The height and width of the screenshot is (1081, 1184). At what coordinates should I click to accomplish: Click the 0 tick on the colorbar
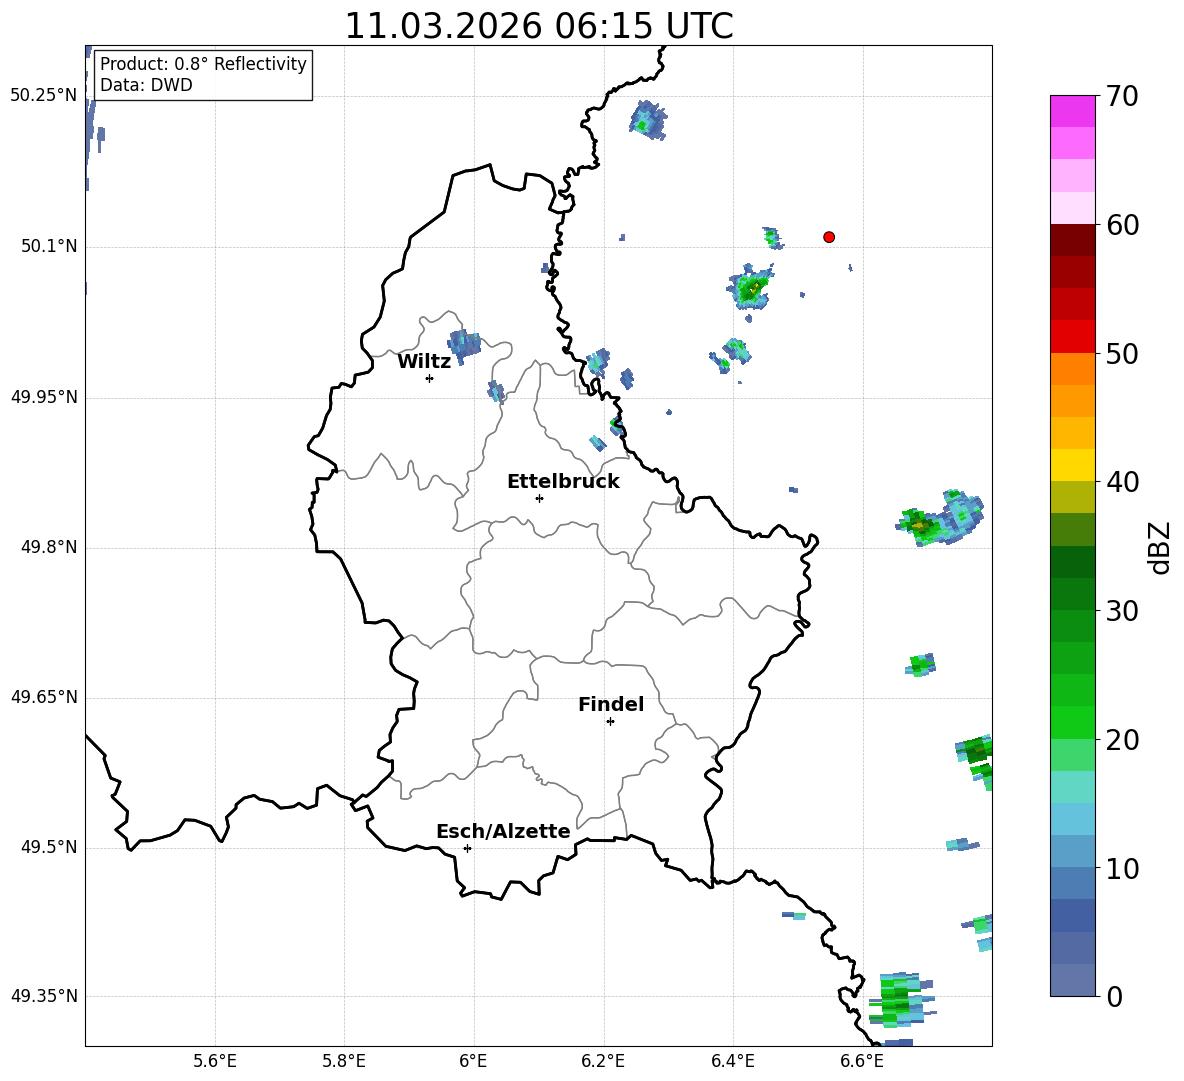tap(1114, 996)
